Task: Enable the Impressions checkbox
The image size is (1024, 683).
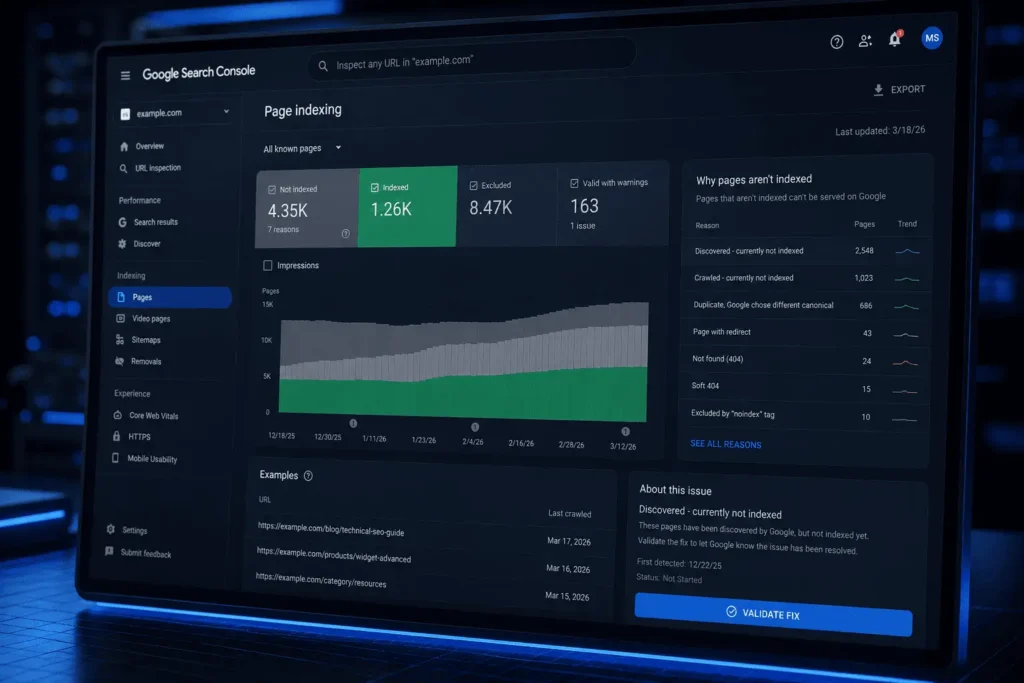Action: tap(268, 266)
